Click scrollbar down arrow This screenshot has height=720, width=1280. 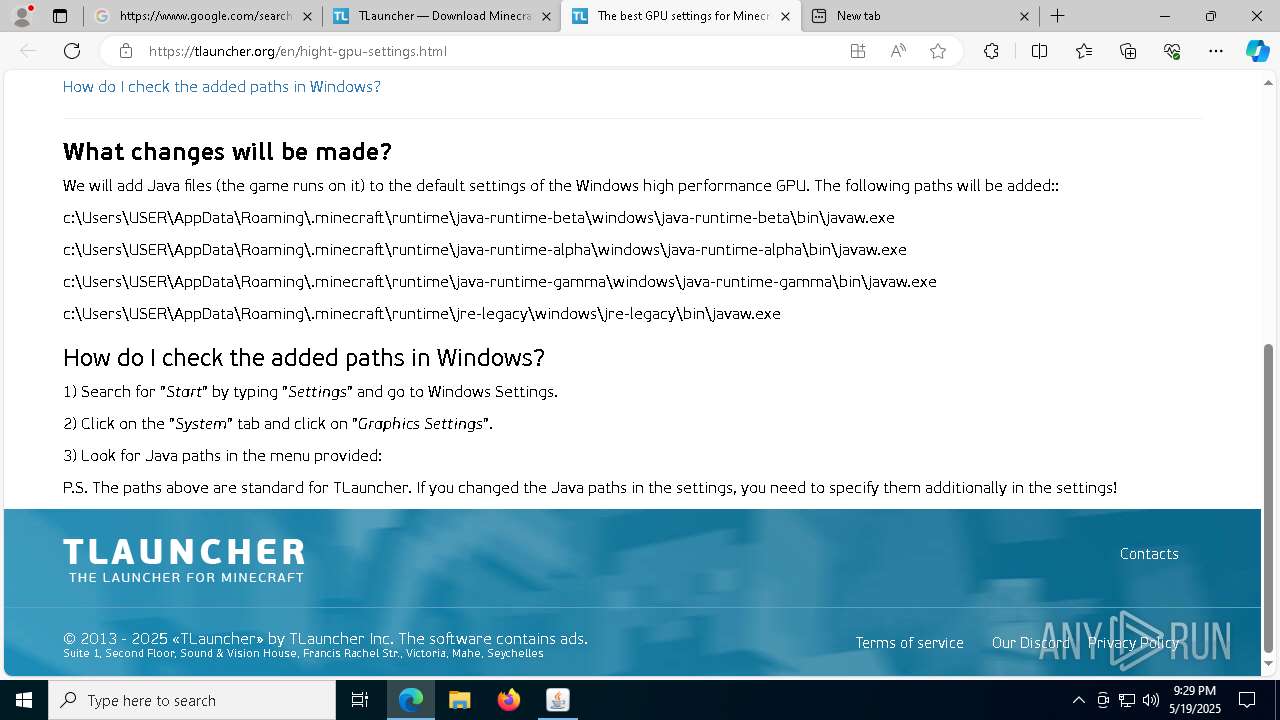click(x=1269, y=664)
